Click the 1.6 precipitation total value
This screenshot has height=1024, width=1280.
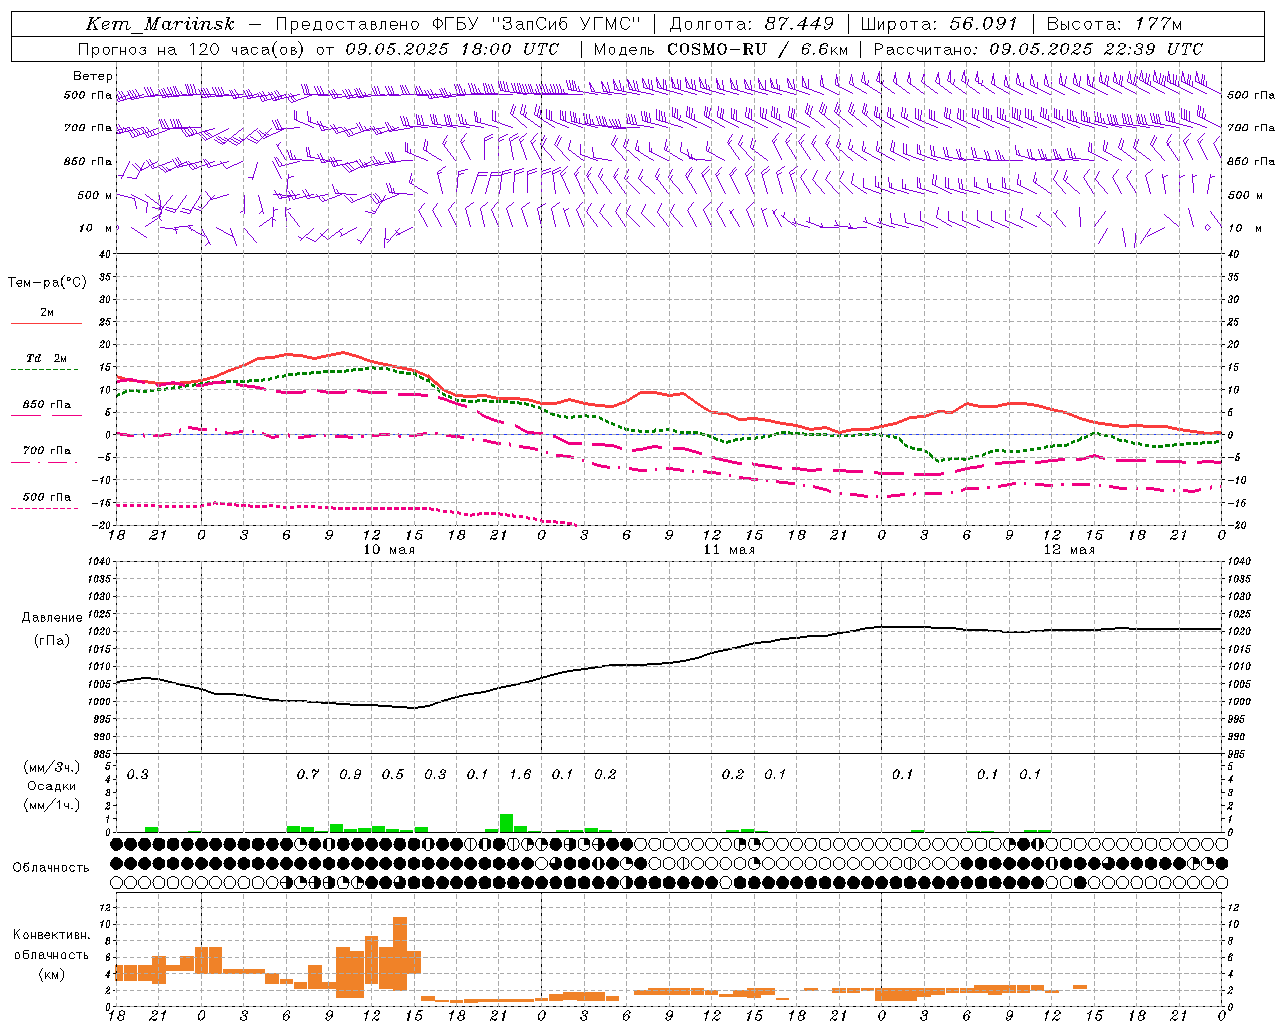coord(520,774)
